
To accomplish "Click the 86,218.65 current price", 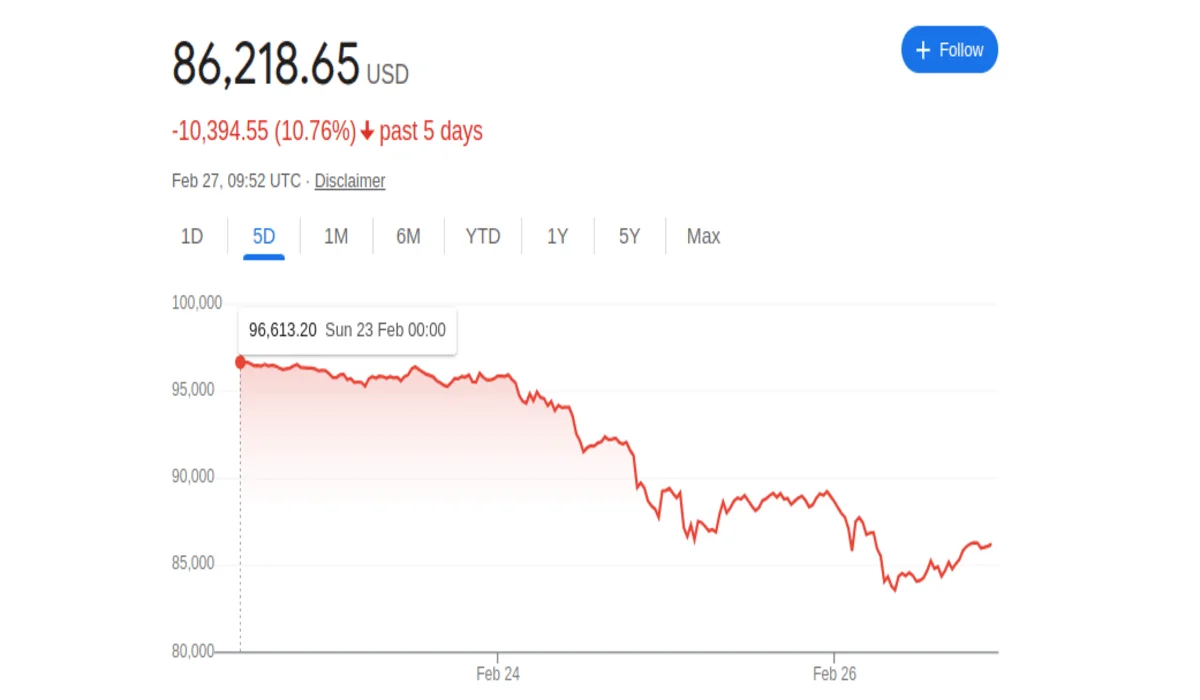I will 265,66.
